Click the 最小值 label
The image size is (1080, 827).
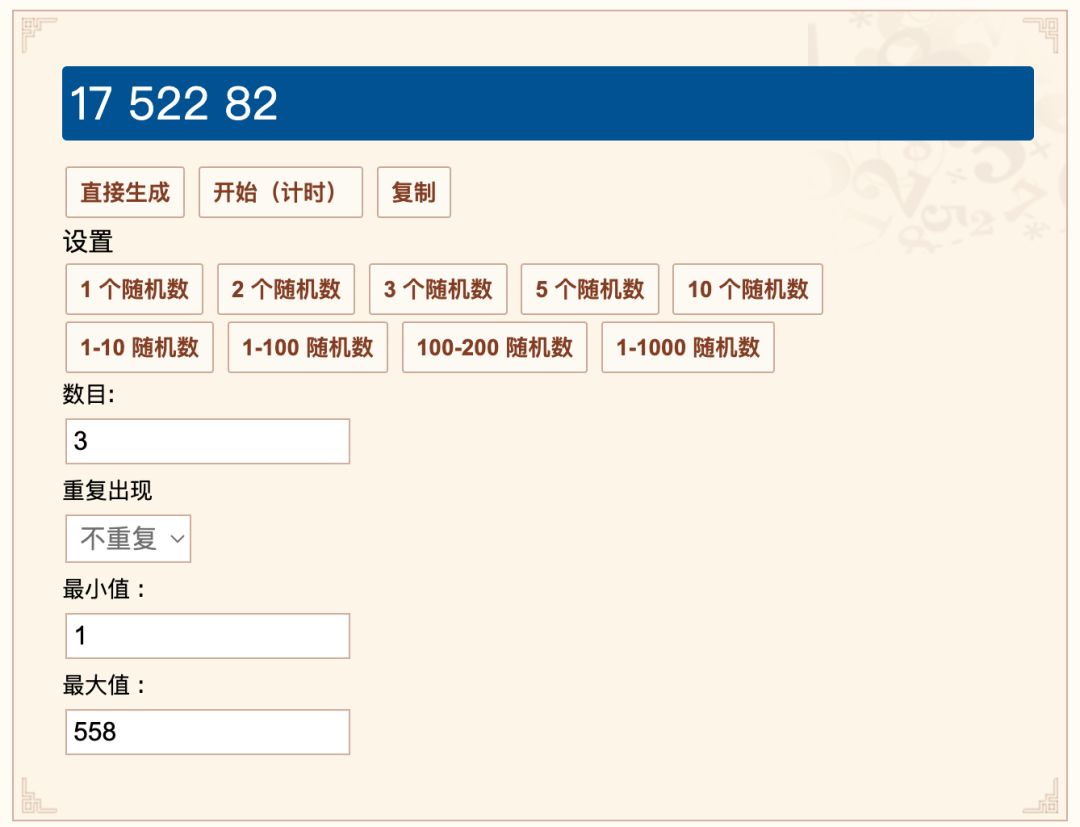pyautogui.click(x=104, y=589)
